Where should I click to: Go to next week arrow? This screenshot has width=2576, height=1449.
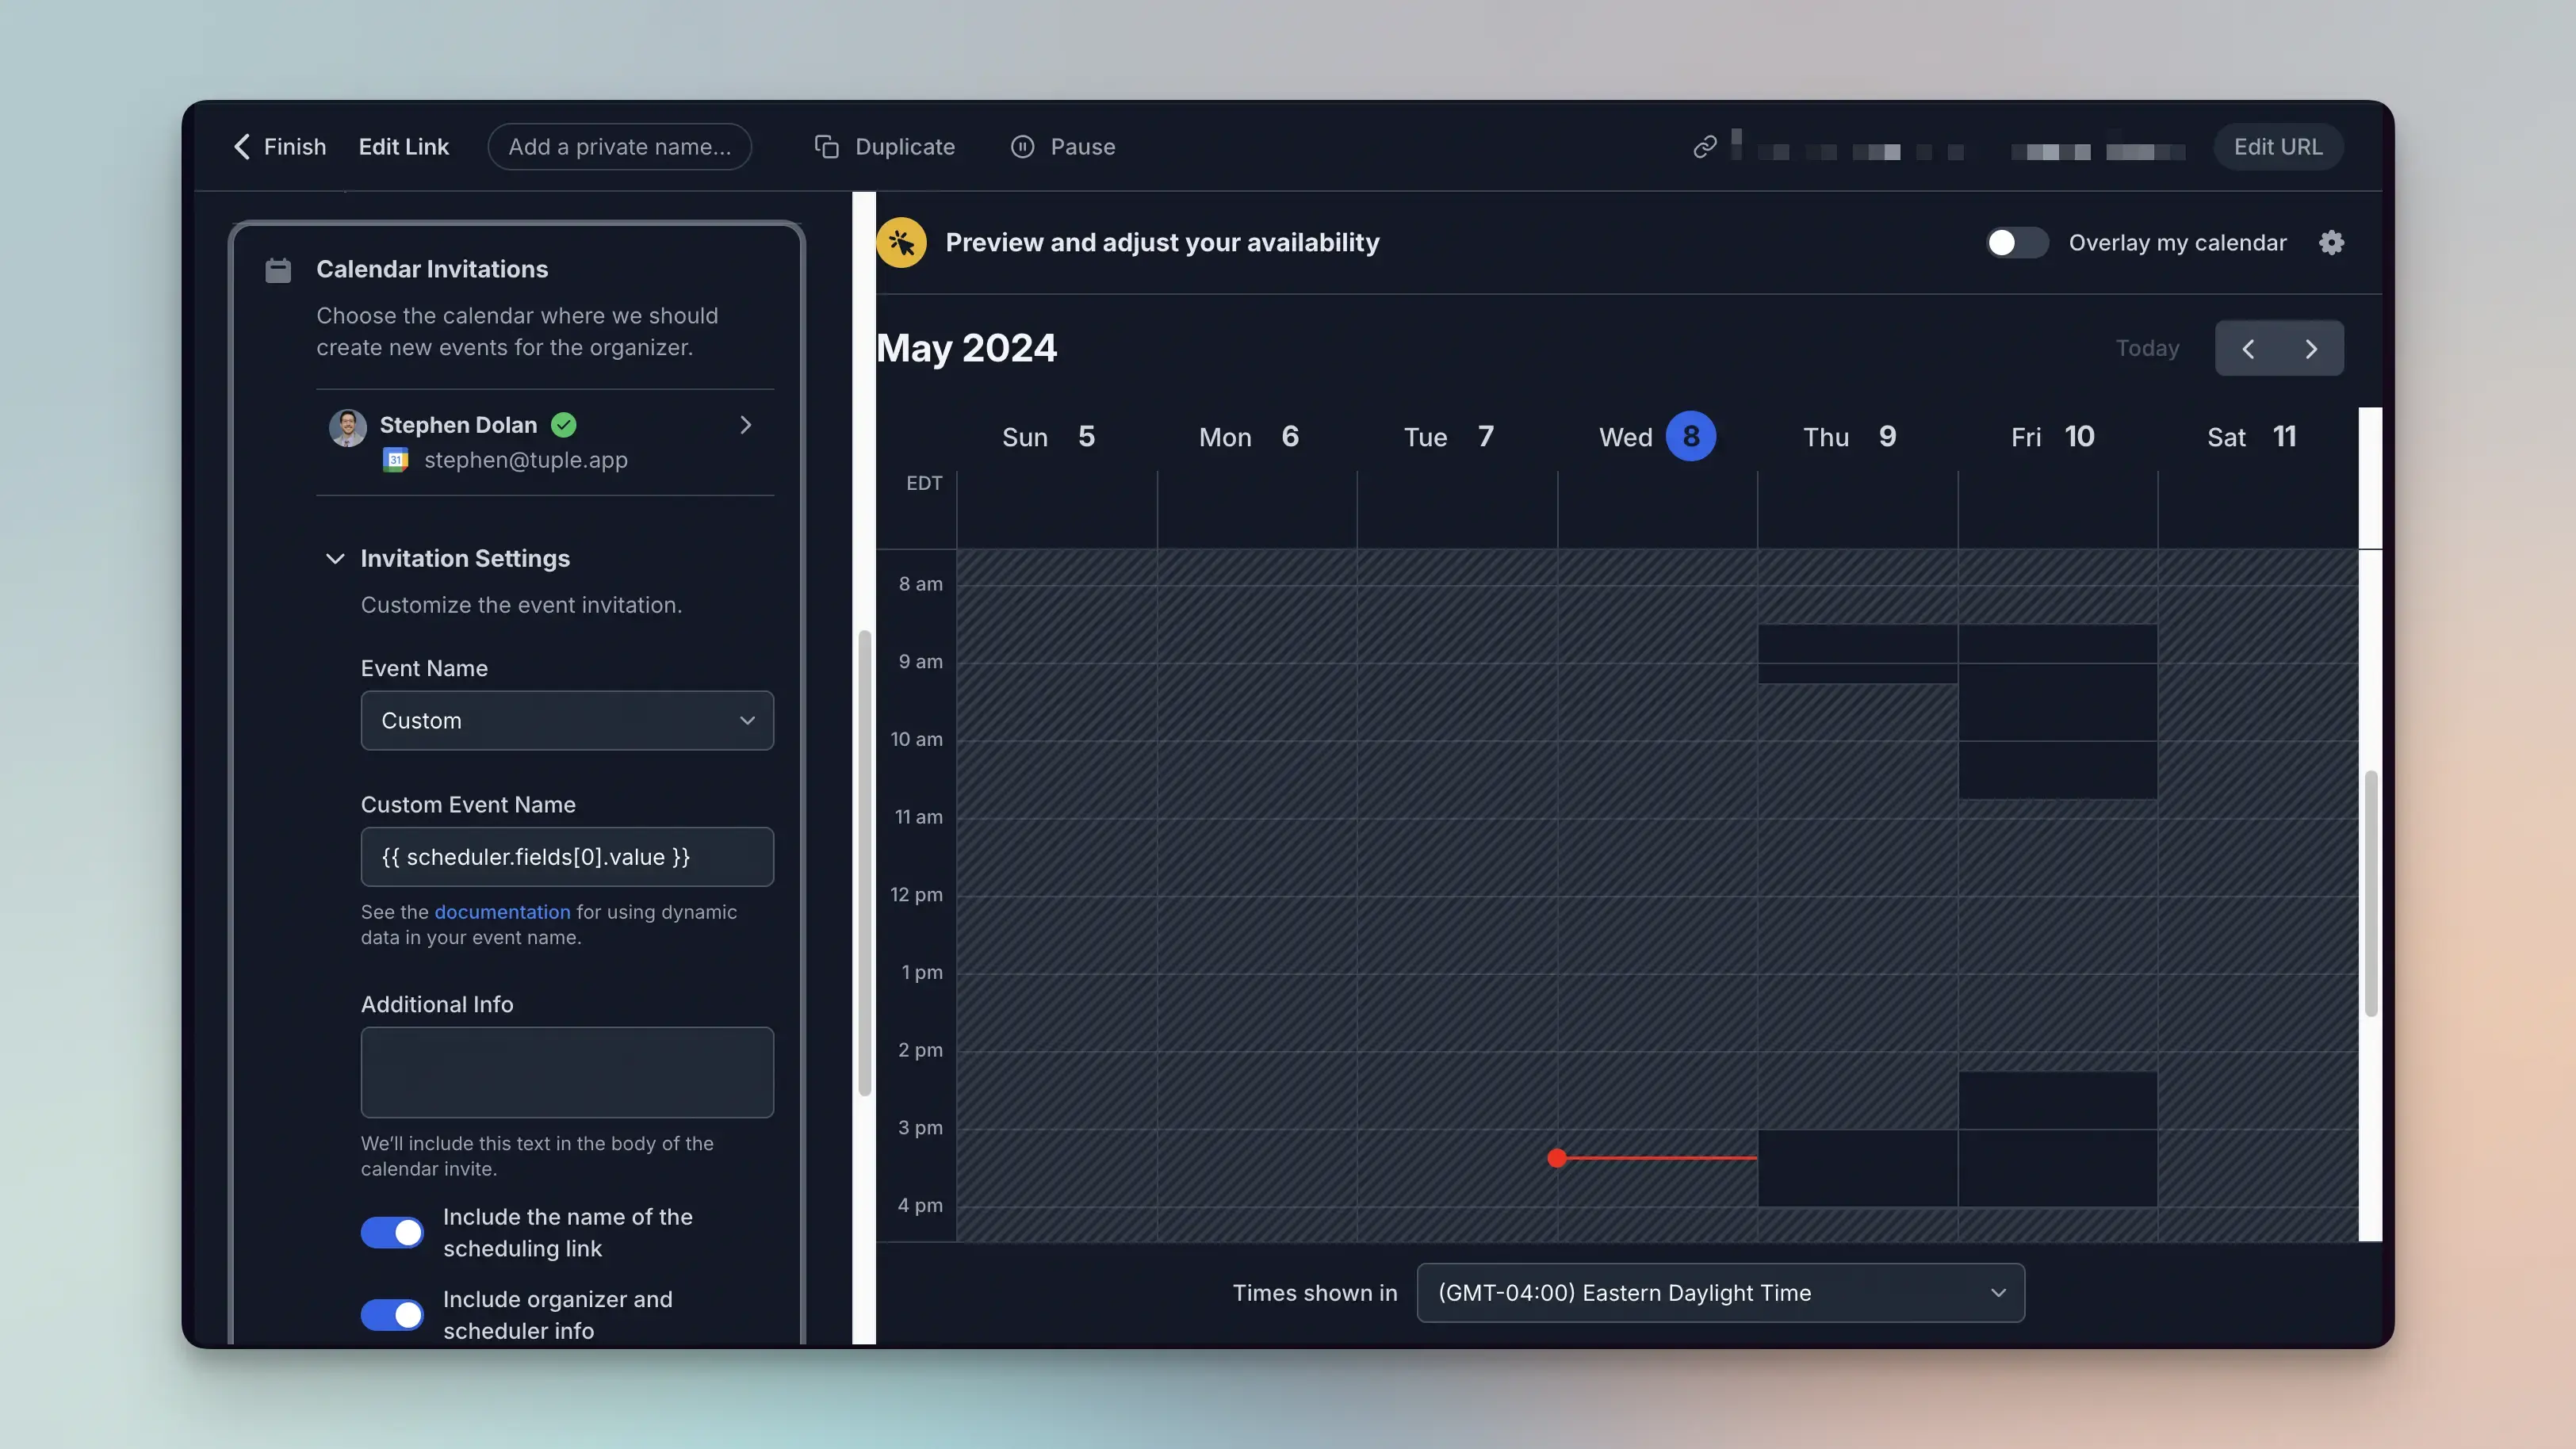(2311, 348)
